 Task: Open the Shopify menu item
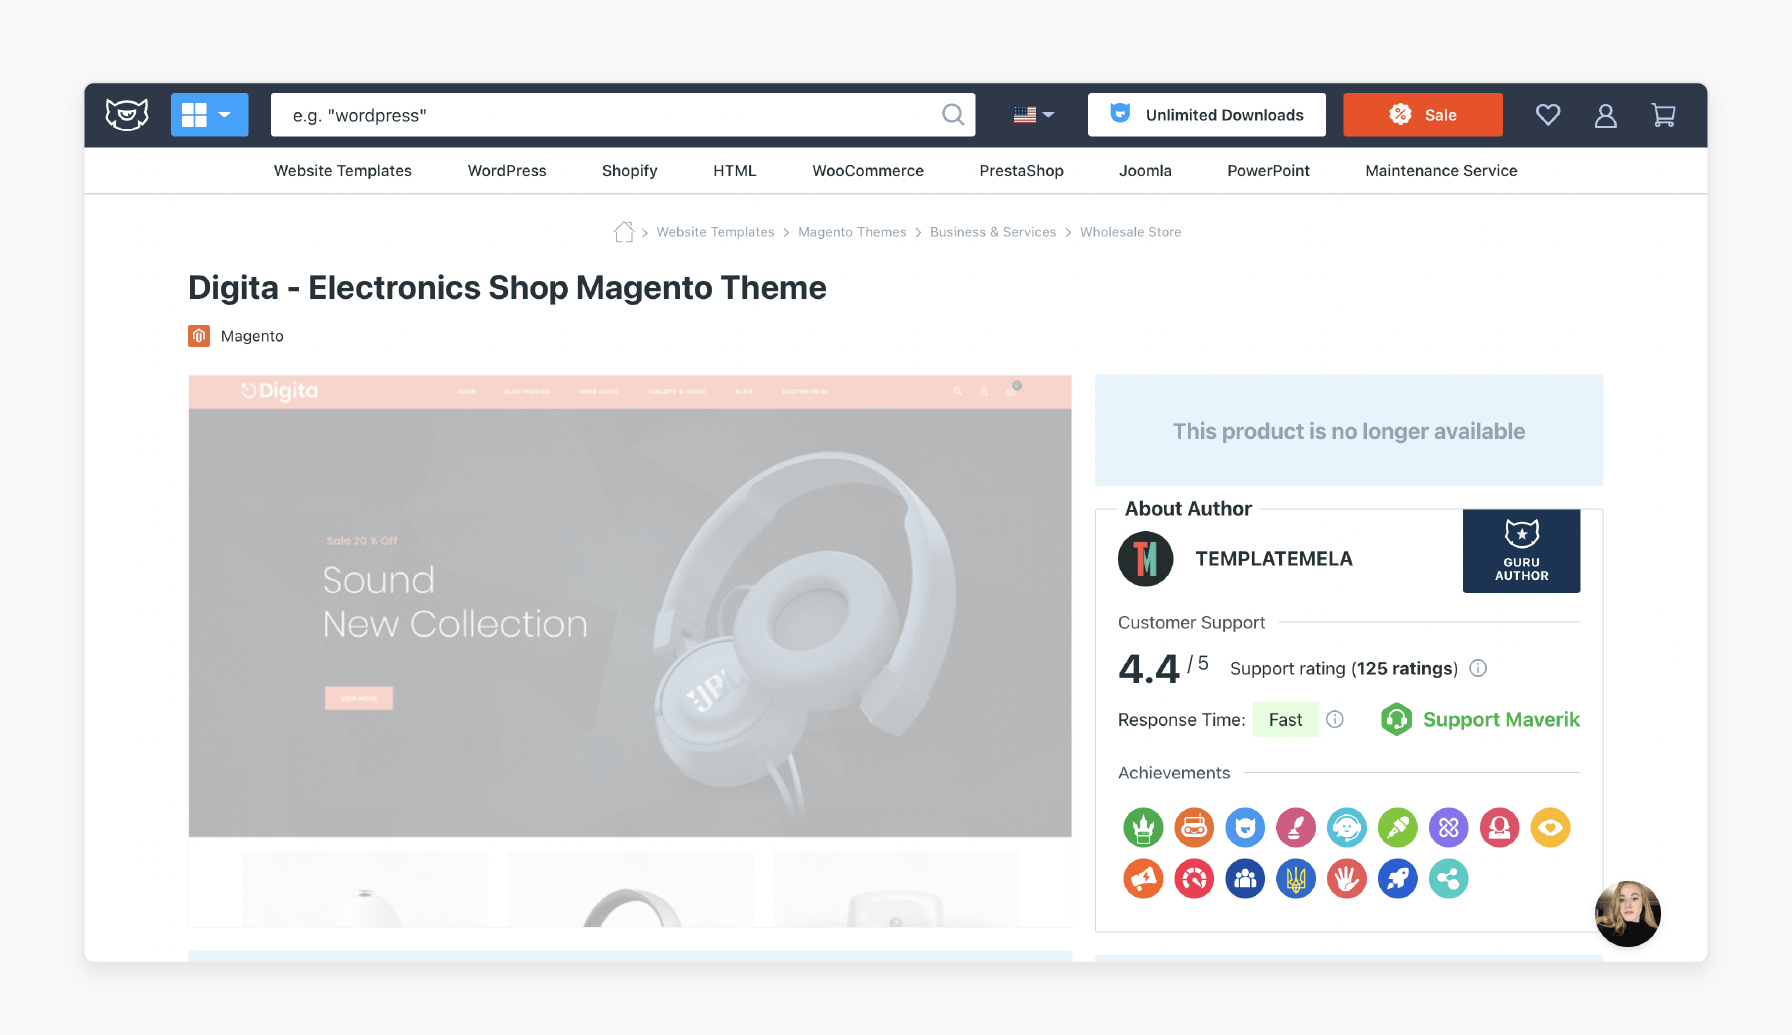[x=630, y=171]
